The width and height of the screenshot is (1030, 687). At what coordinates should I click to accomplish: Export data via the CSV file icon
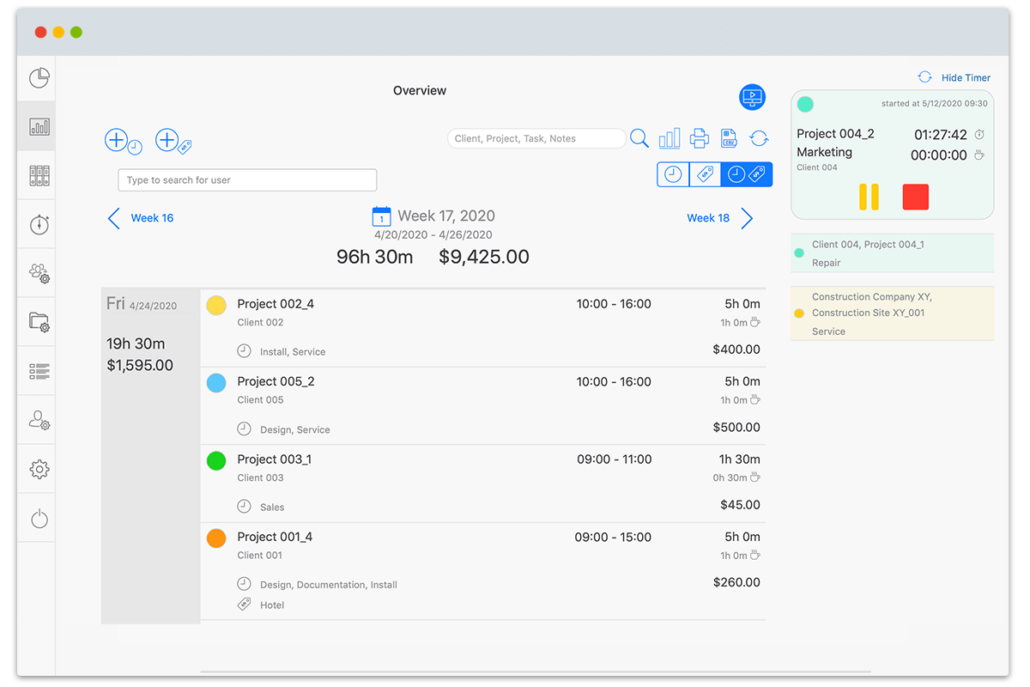[x=729, y=138]
